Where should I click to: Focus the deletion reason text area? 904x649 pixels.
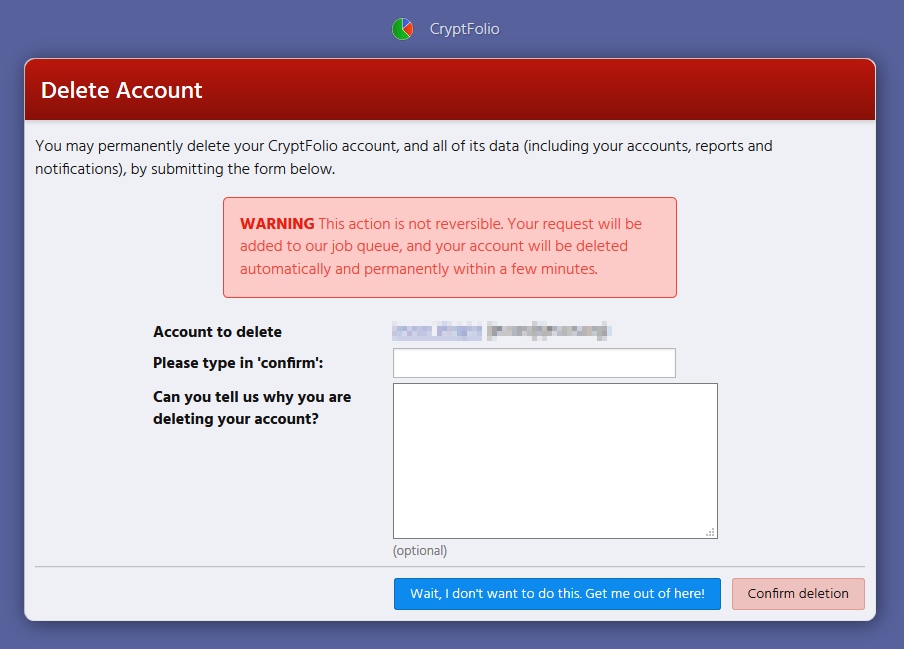click(x=554, y=460)
